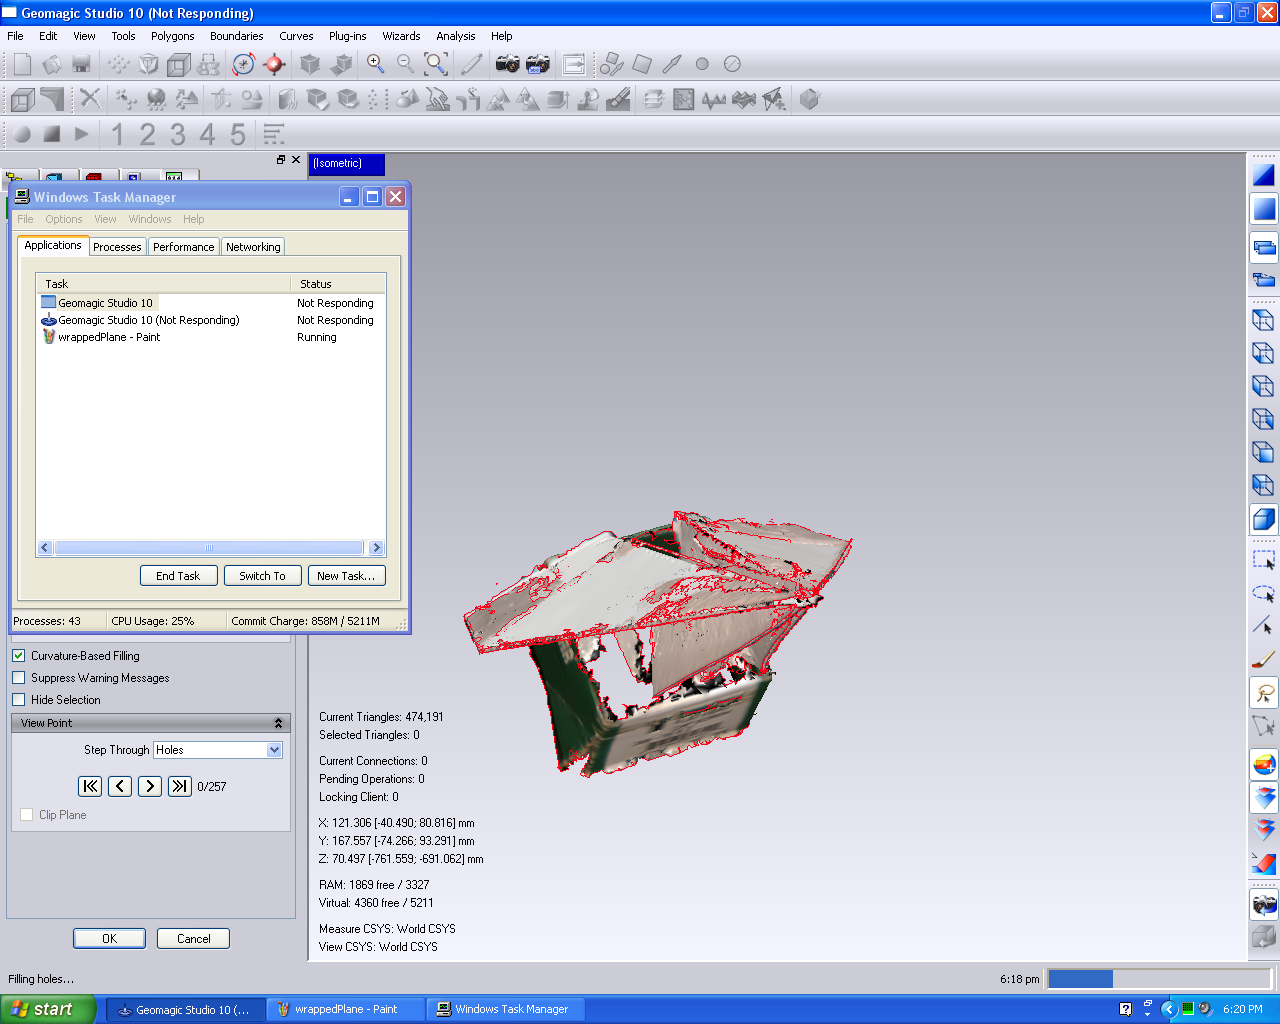Toggle the Clip Plane checkbox
Viewport: 1280px width, 1024px height.
[27, 815]
